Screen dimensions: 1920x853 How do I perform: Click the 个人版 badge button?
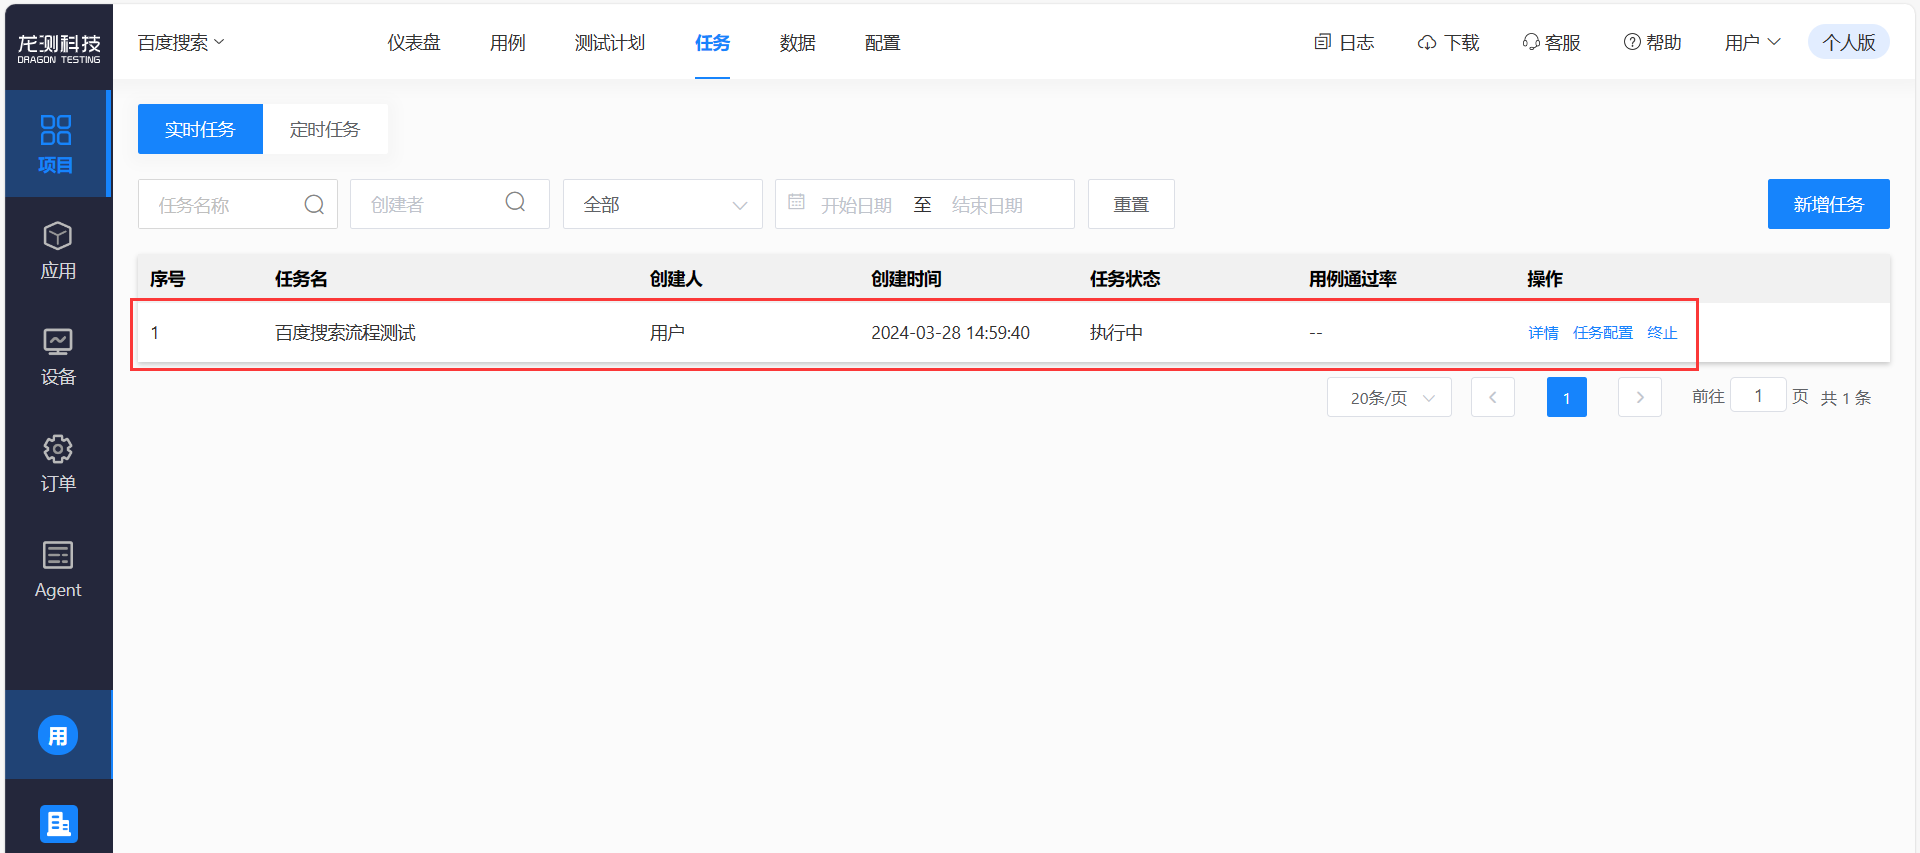(1849, 42)
